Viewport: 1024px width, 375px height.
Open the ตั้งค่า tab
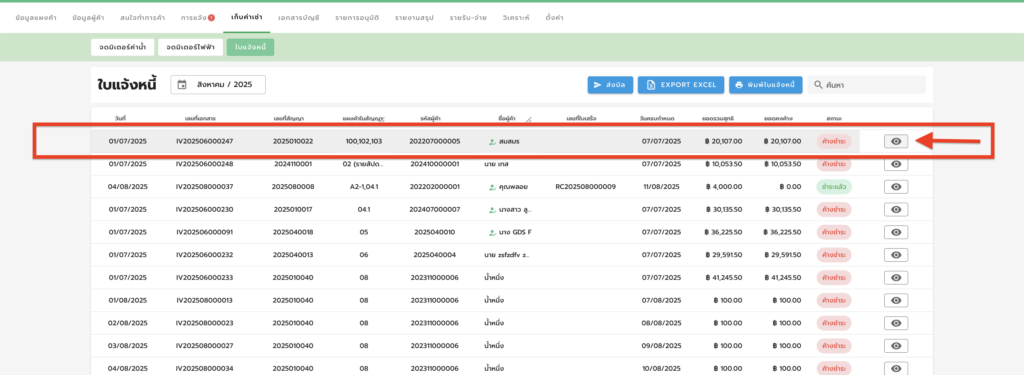pyautogui.click(x=554, y=18)
